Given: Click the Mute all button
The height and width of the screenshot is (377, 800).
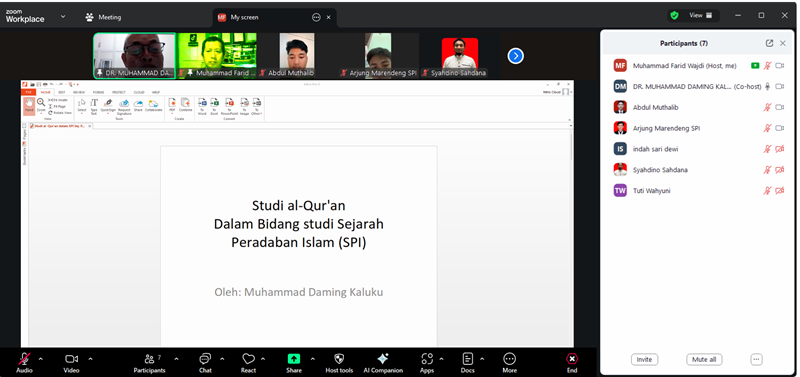Looking at the screenshot, I should pos(704,360).
